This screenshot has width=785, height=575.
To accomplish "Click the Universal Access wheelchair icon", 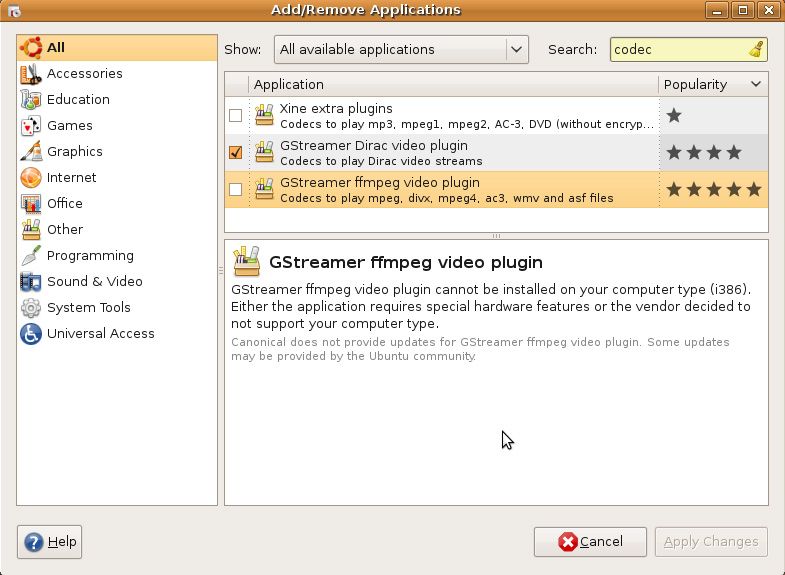I will click(x=31, y=334).
